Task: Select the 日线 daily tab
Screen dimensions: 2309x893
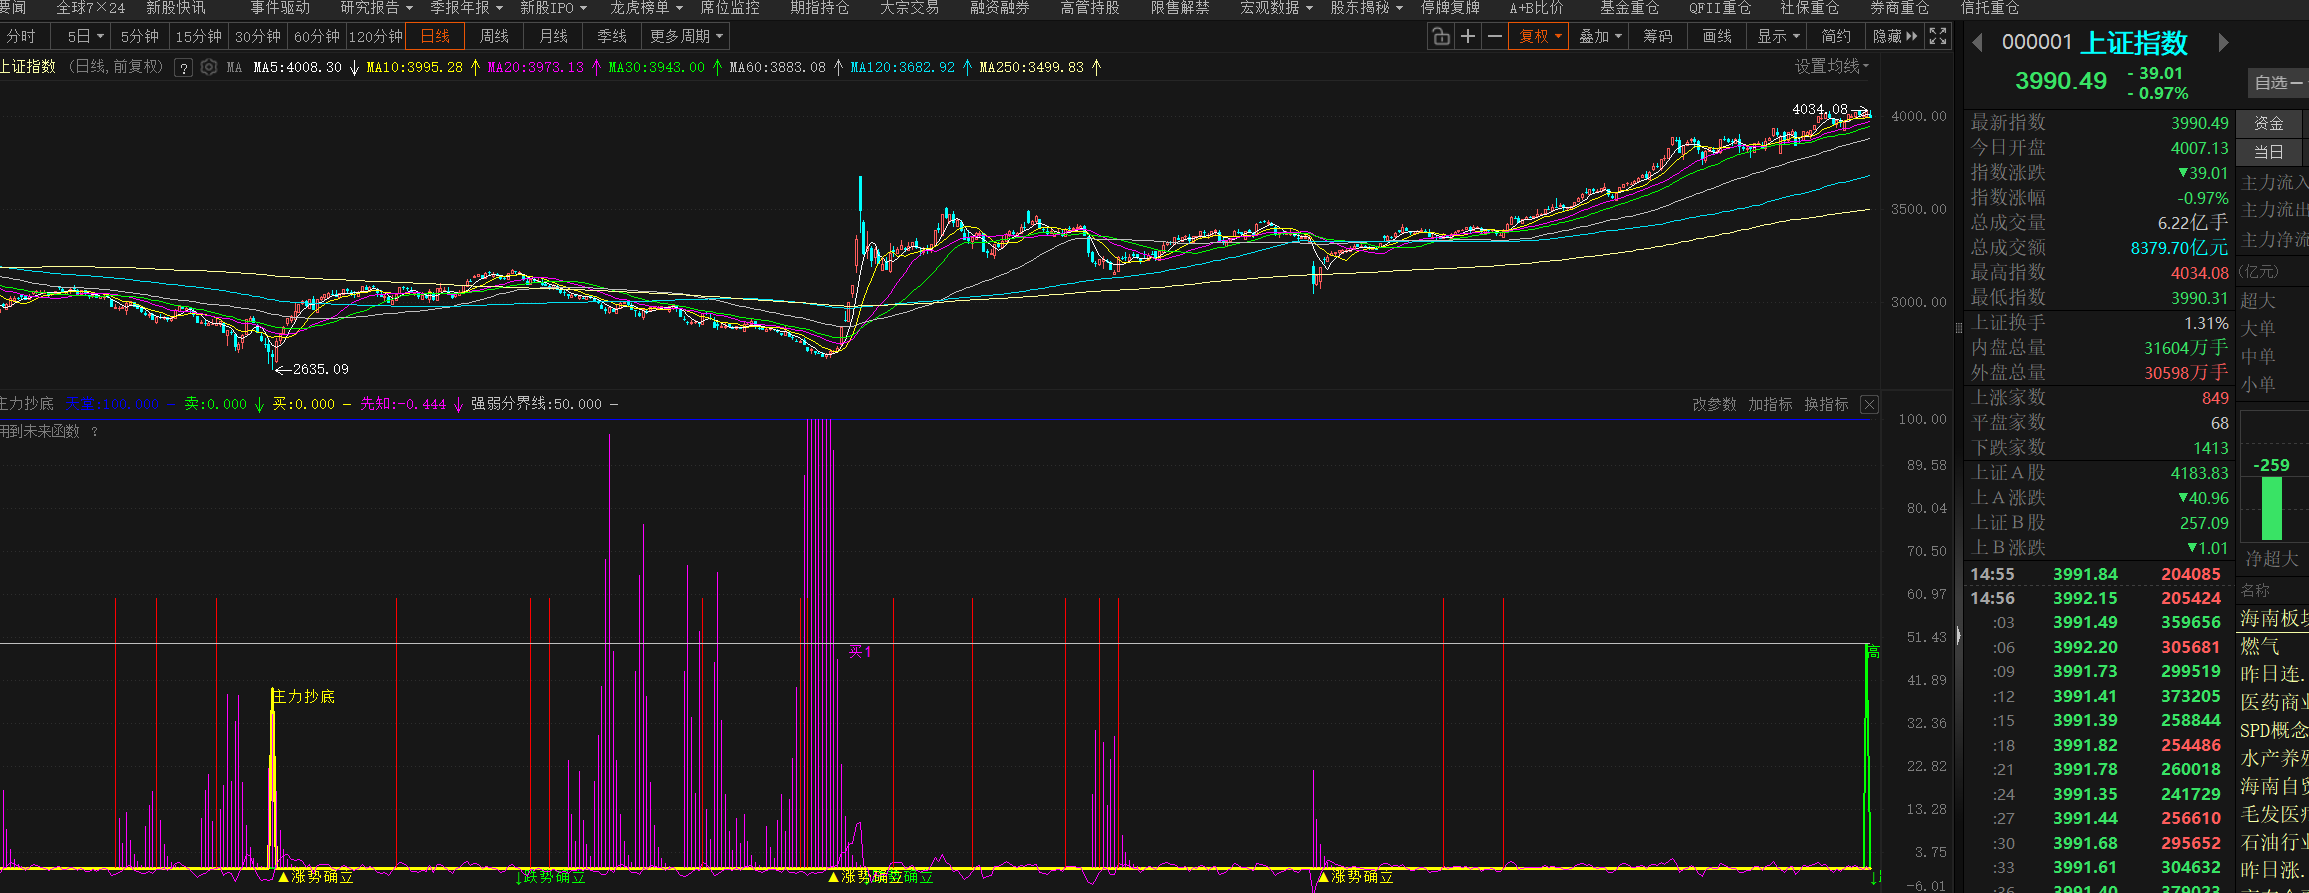Action: click(435, 37)
